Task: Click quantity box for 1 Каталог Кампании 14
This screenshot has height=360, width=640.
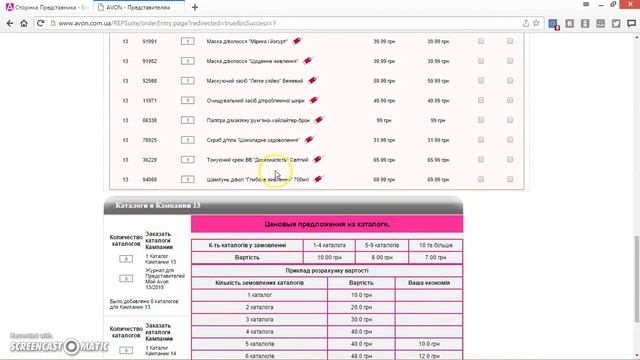Action: coord(126,350)
